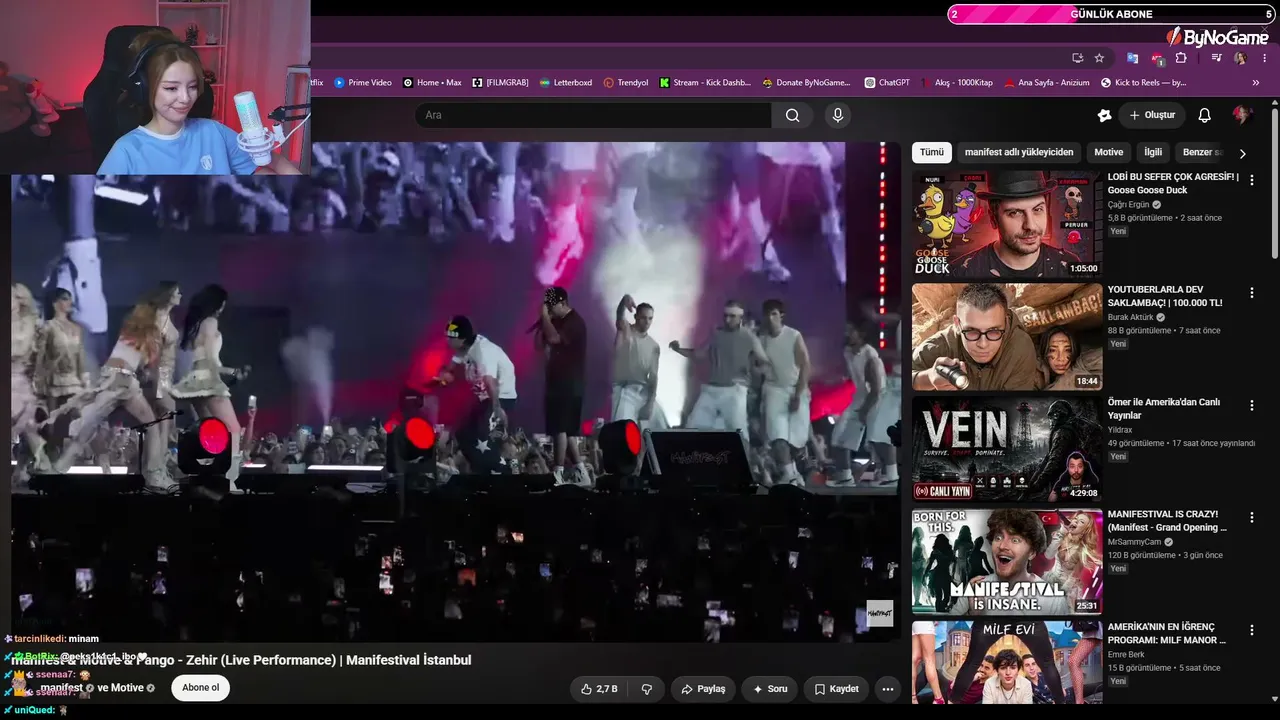Select the İlgili filter chip
The height and width of the screenshot is (720, 1280).
pos(1153,152)
